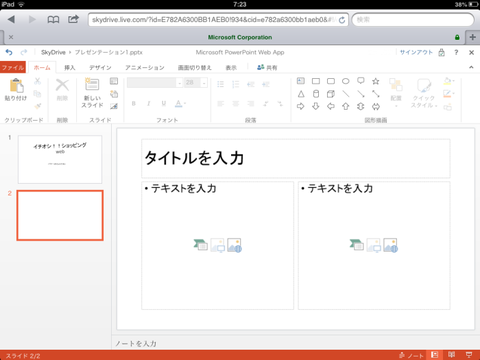Select the star shape in shapes gallery
This screenshot has height=360, width=480.
(376, 81)
